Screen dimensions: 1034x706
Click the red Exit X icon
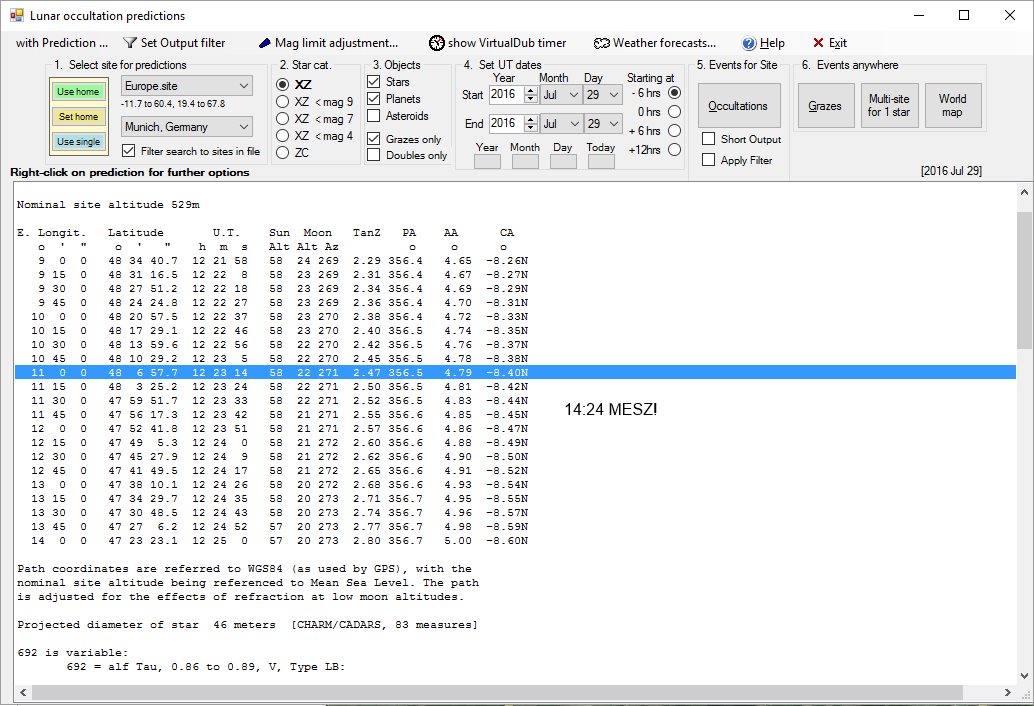tap(818, 43)
